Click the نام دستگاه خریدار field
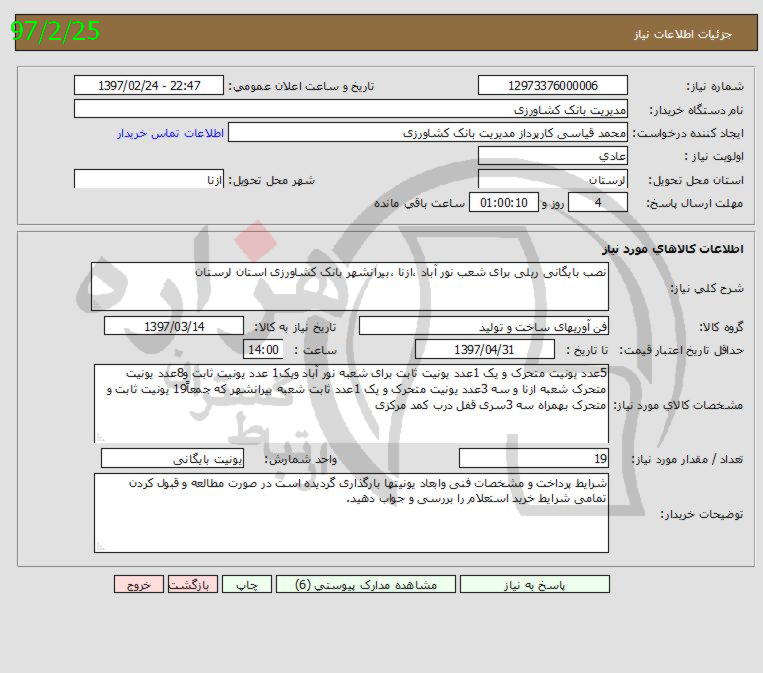 click(351, 109)
